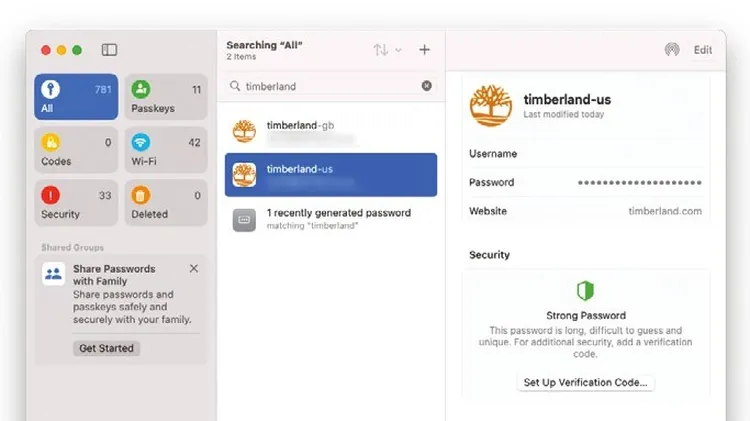Open the timberland.com website link
750x421 pixels.
click(x=665, y=211)
